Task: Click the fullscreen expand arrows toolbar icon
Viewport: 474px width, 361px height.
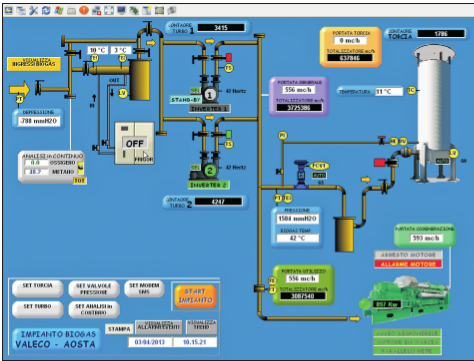Action: pos(109,11)
